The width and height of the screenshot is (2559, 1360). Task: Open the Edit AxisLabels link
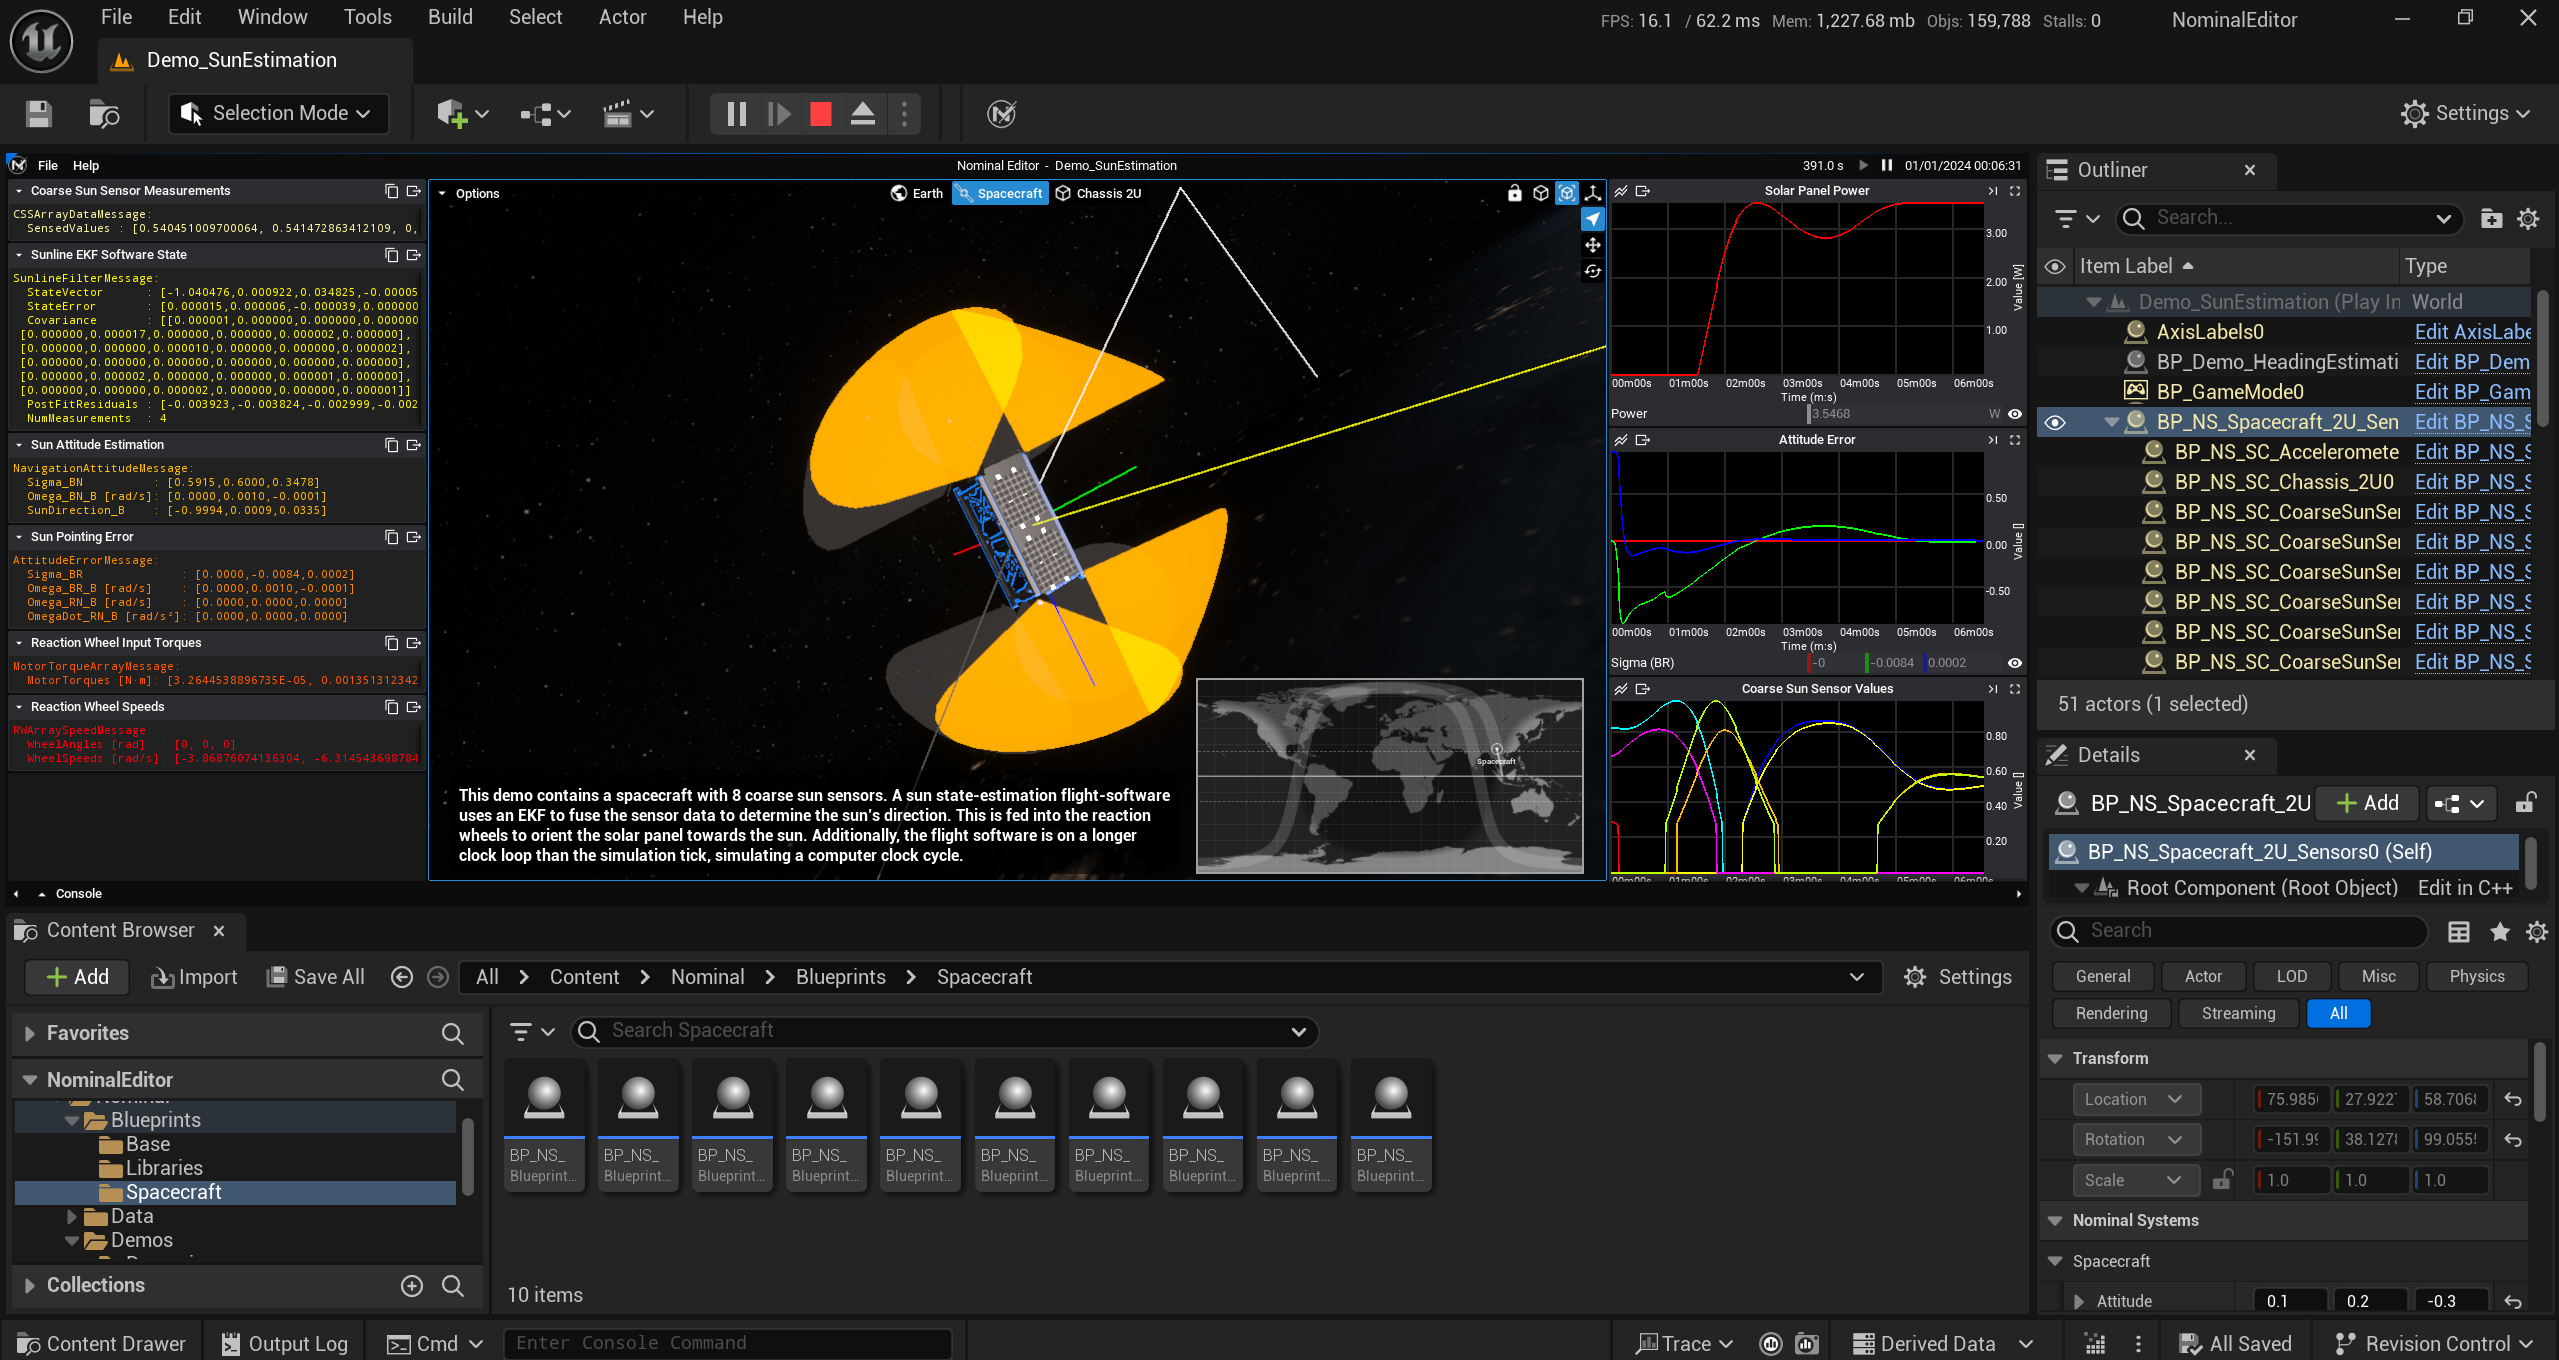(x=2472, y=332)
